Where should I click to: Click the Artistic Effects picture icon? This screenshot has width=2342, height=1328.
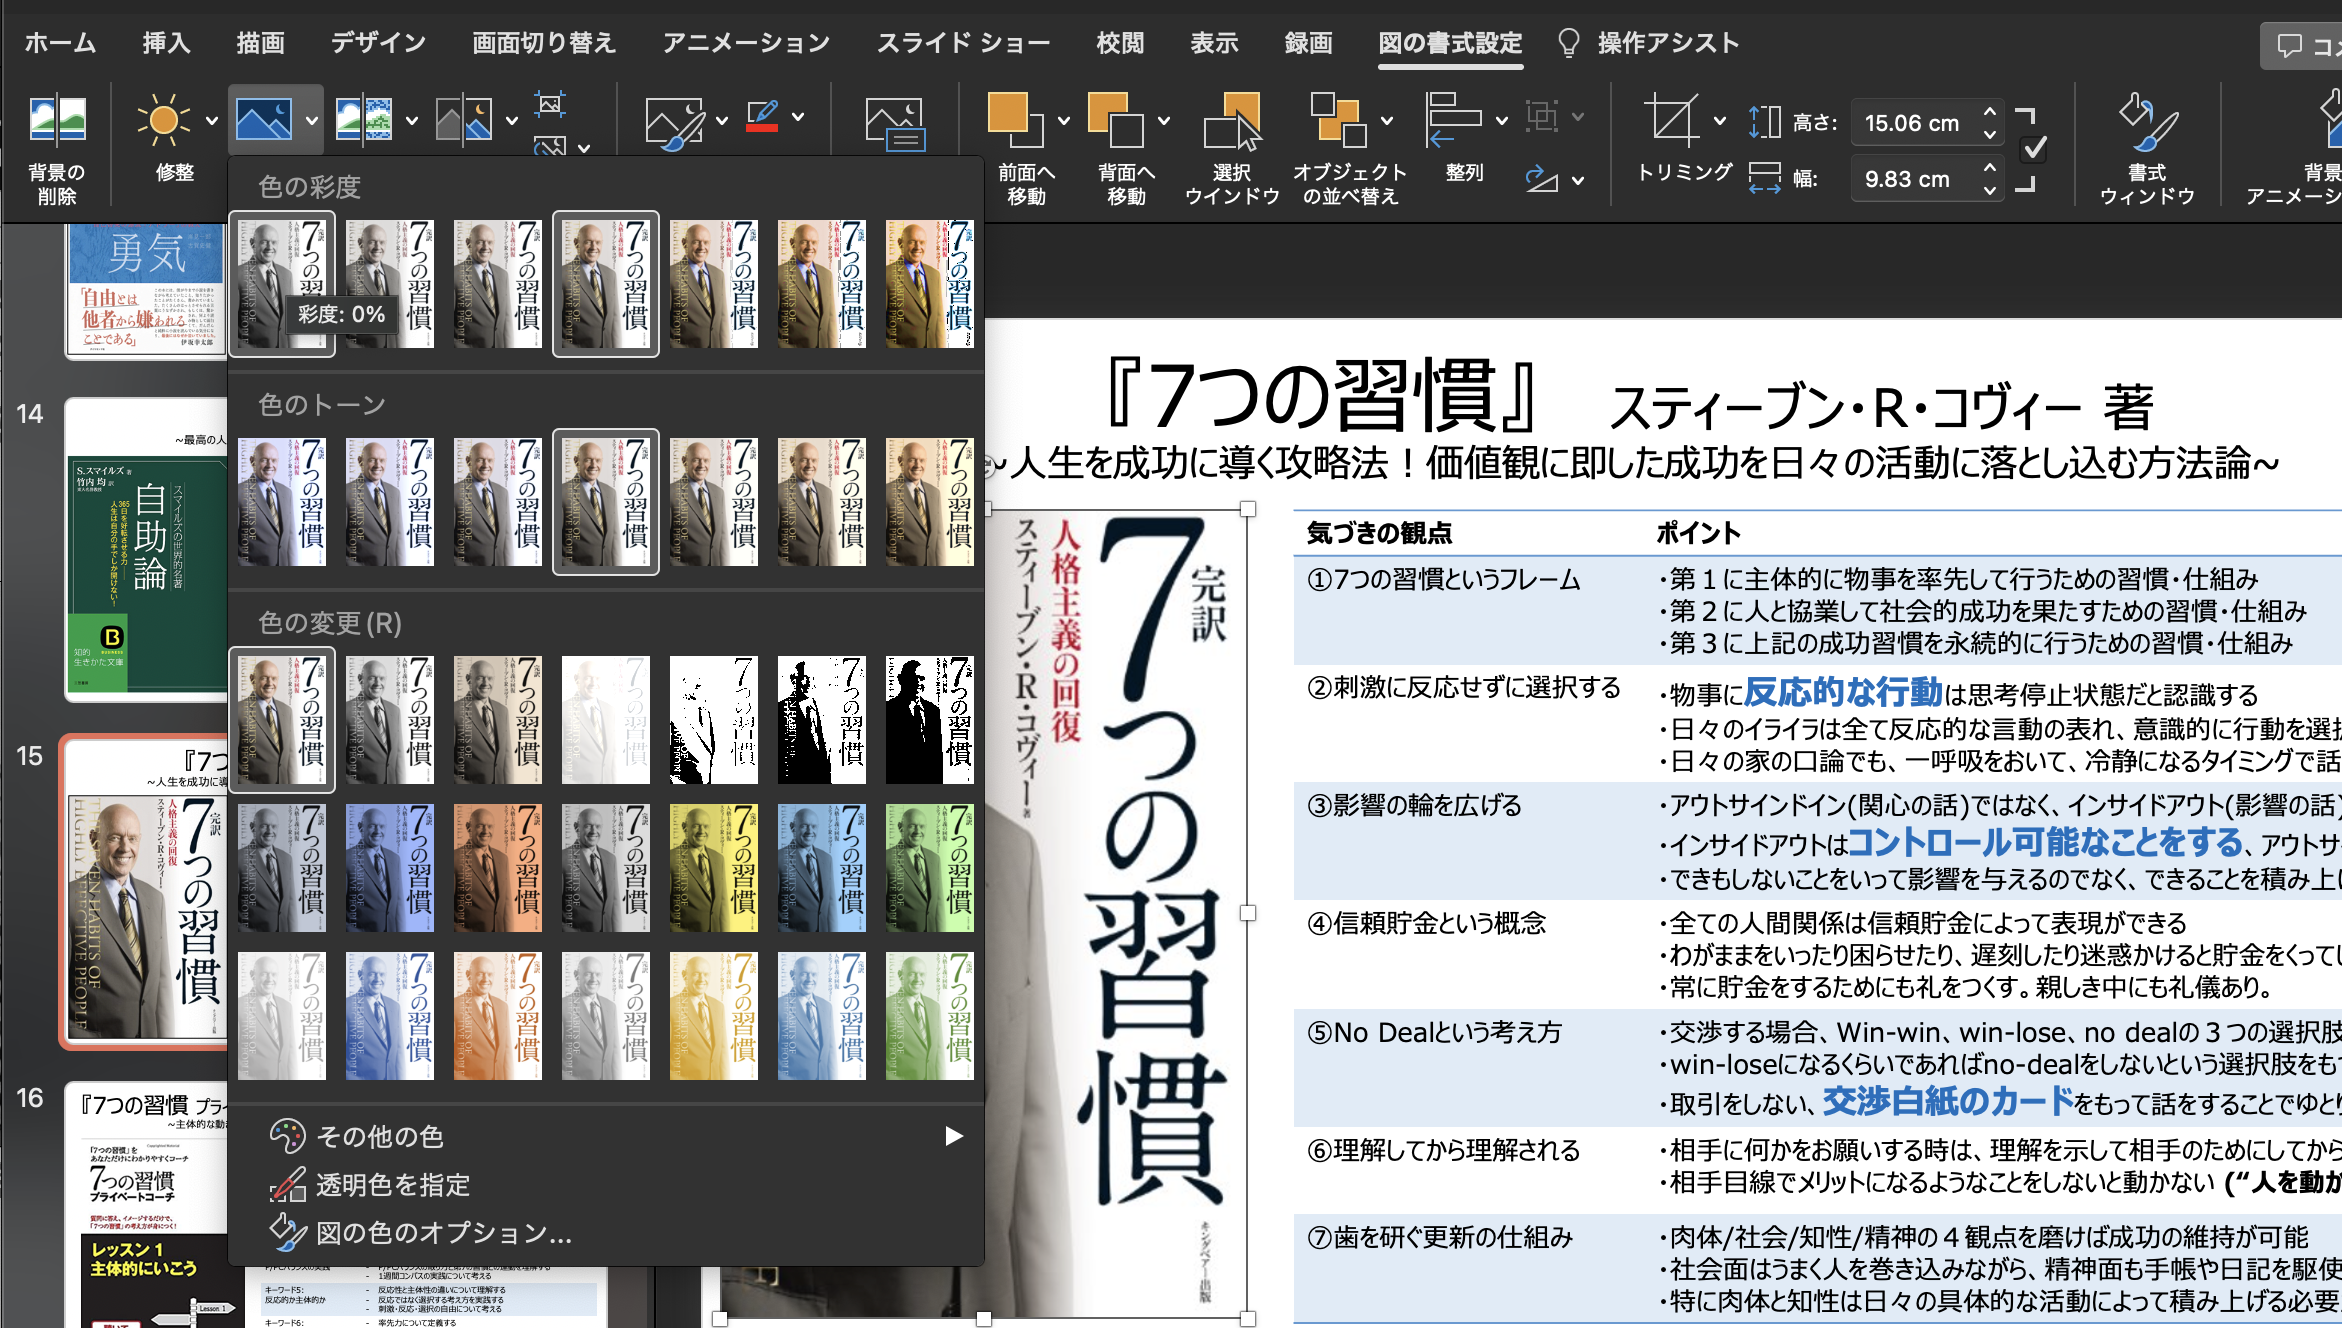[x=363, y=121]
